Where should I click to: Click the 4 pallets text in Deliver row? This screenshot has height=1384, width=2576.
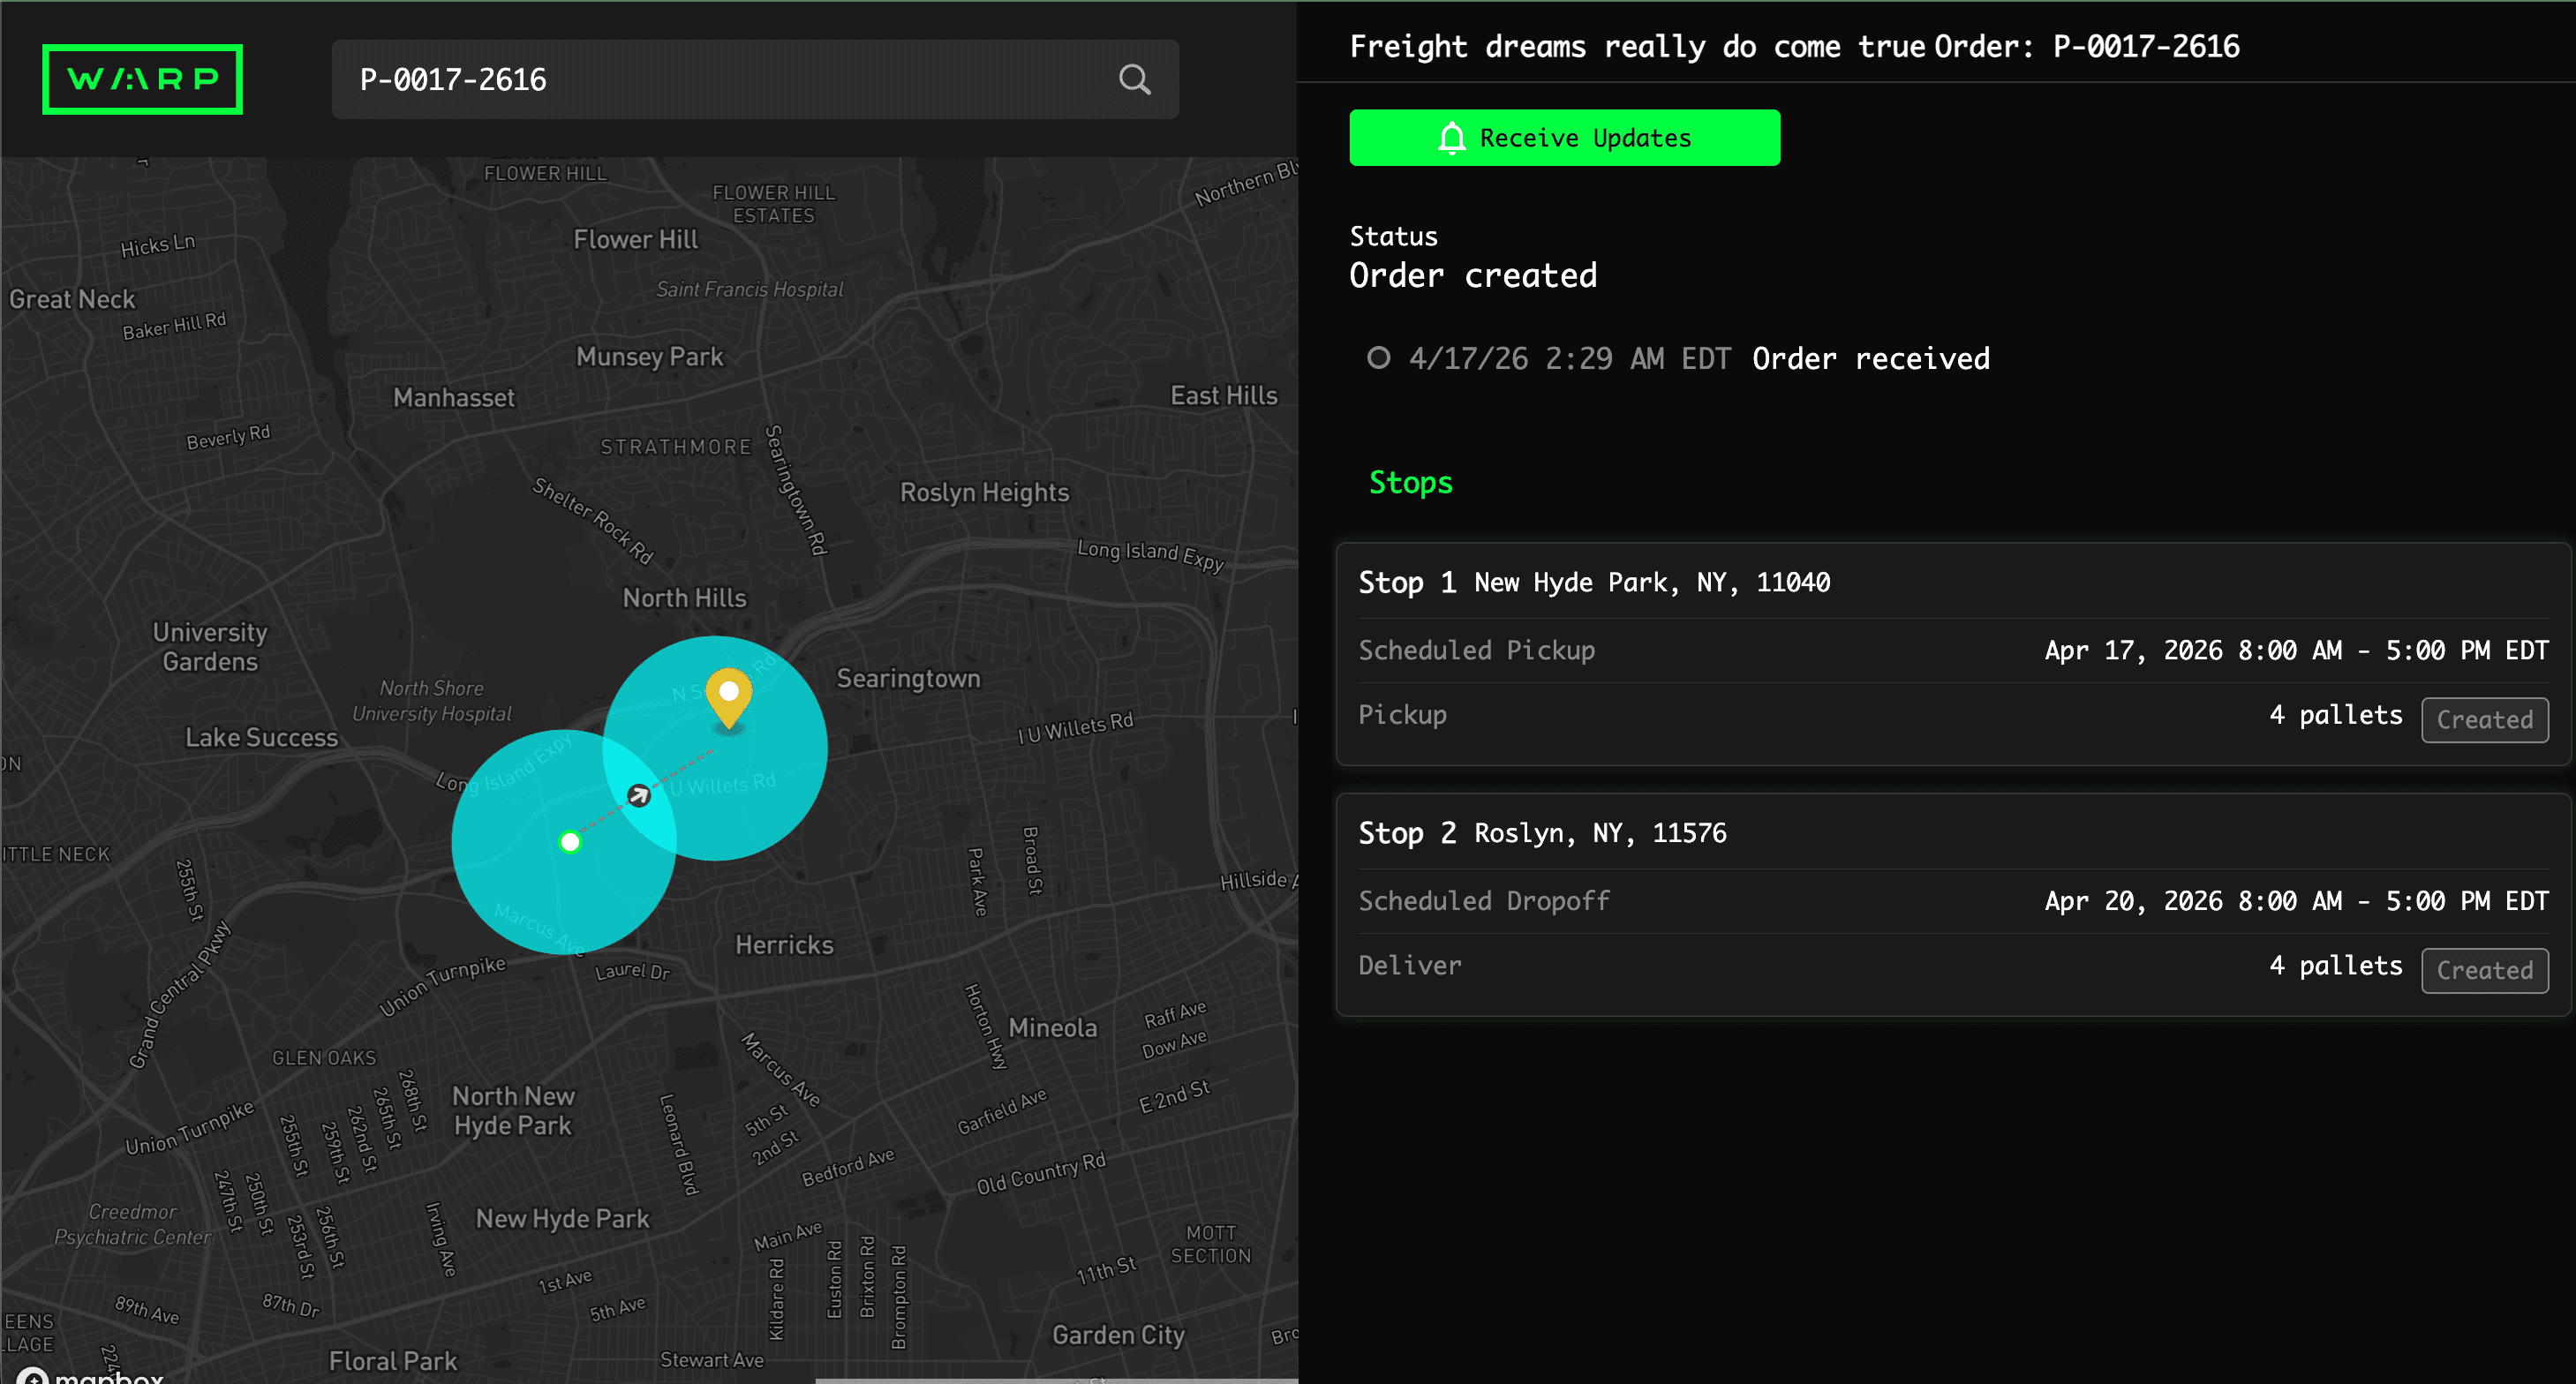click(2335, 966)
